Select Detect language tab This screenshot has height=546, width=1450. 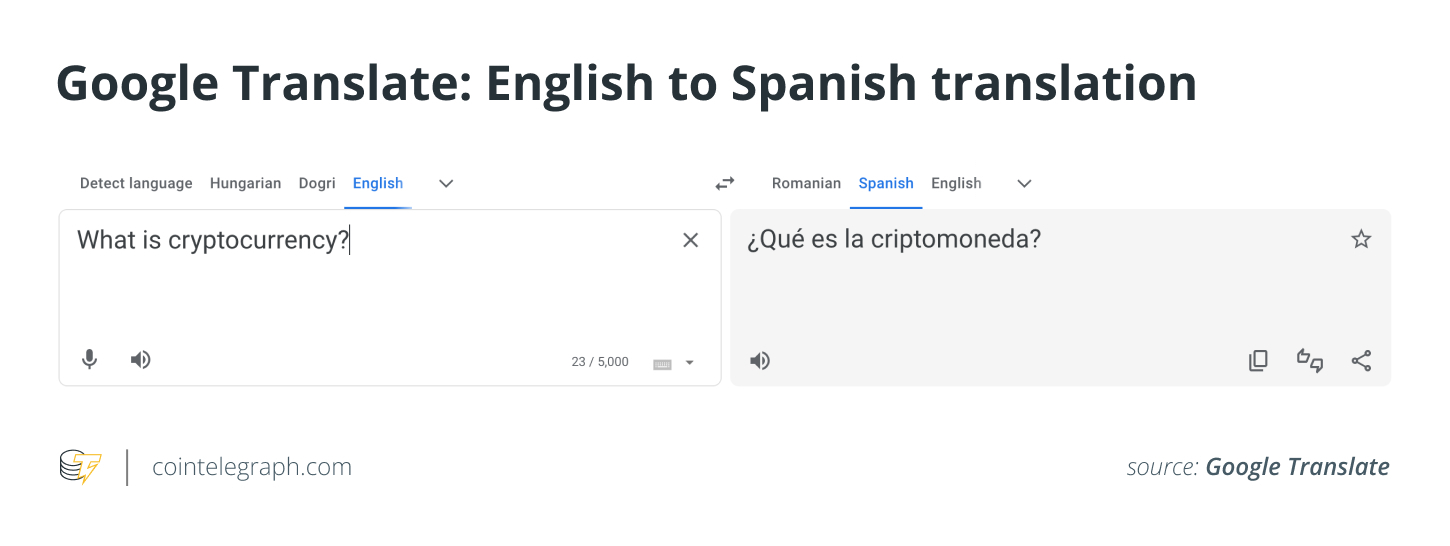pos(136,183)
